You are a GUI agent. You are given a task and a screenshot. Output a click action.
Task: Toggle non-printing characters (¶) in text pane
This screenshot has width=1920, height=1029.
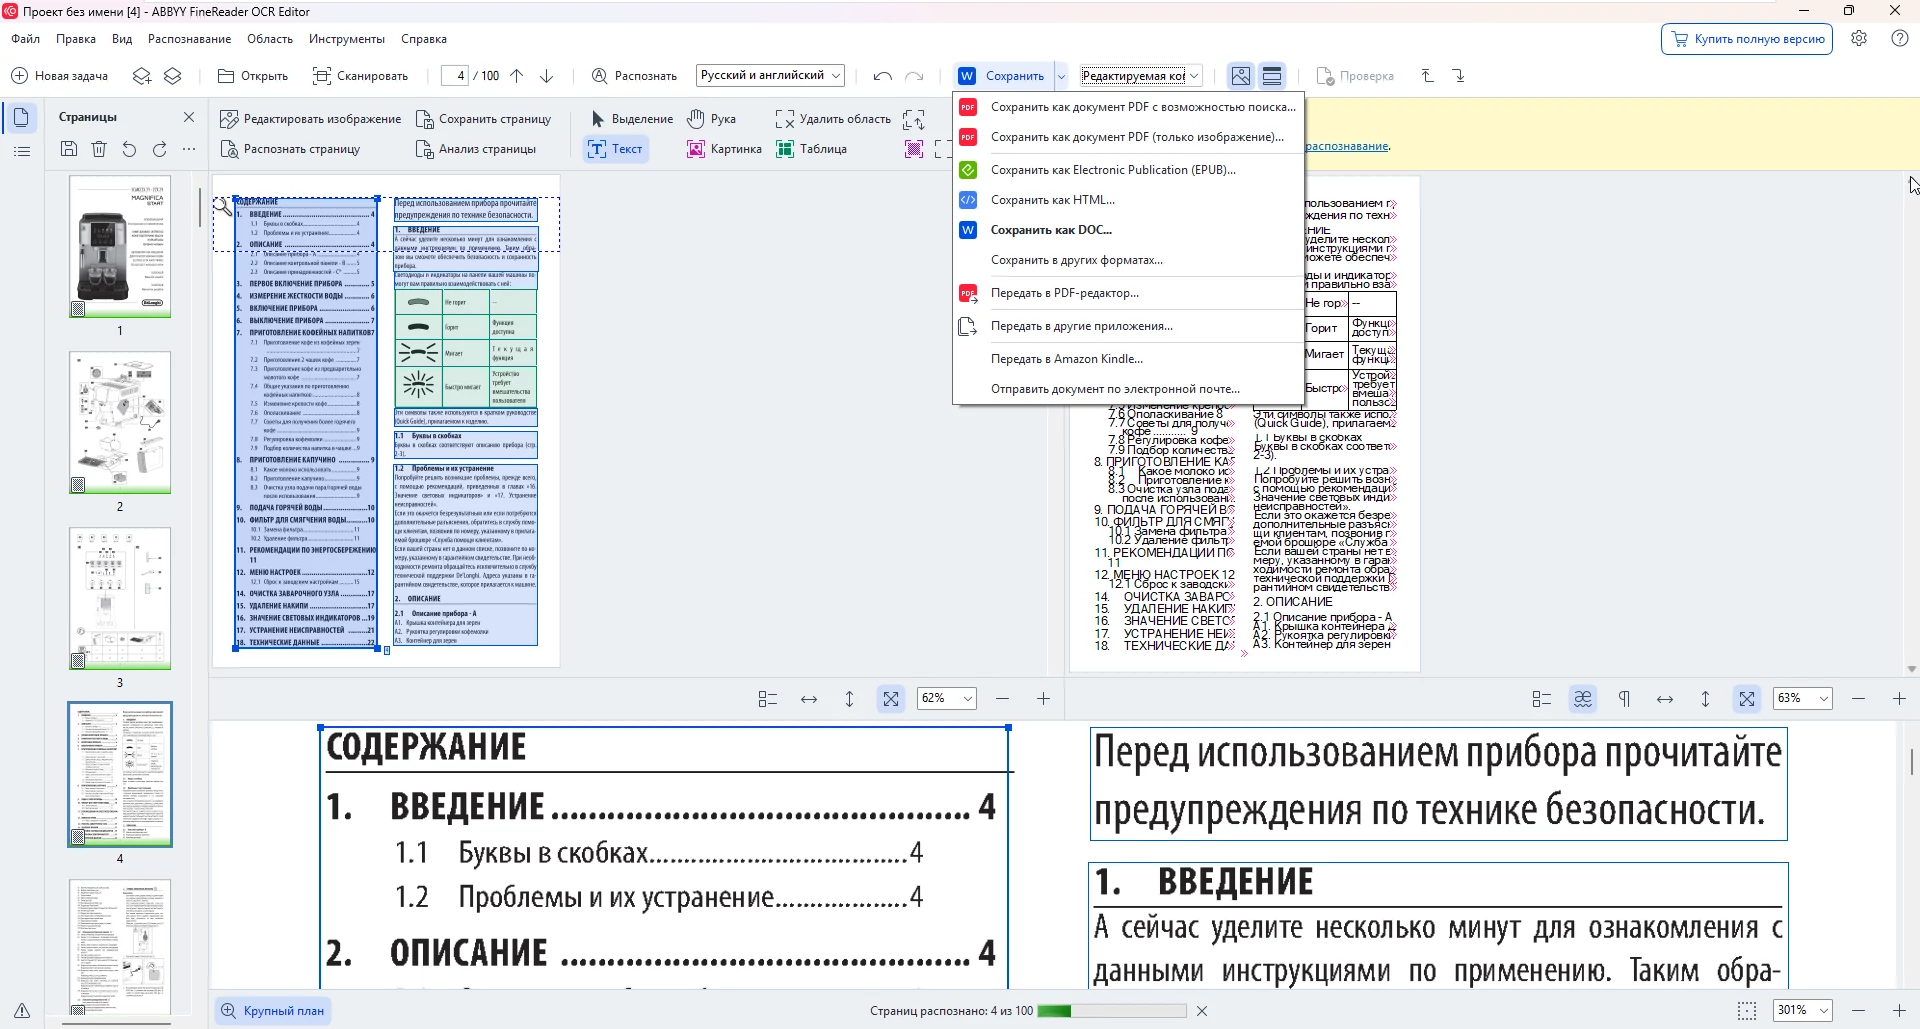point(1624,699)
